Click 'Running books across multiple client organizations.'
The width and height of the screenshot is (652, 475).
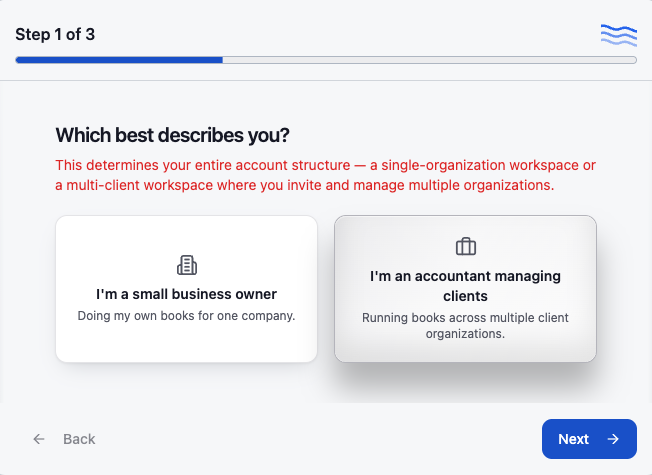click(x=465, y=326)
